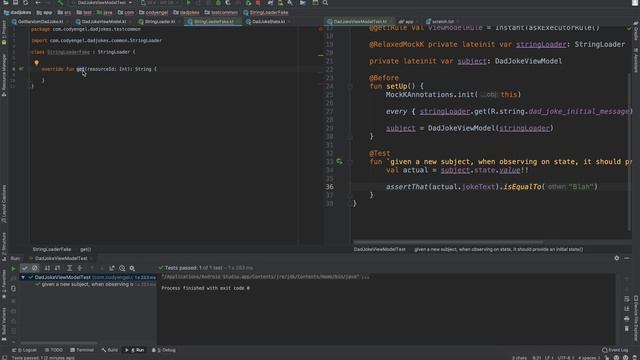Click magnifier icon in test toolbar

coord(132,268)
